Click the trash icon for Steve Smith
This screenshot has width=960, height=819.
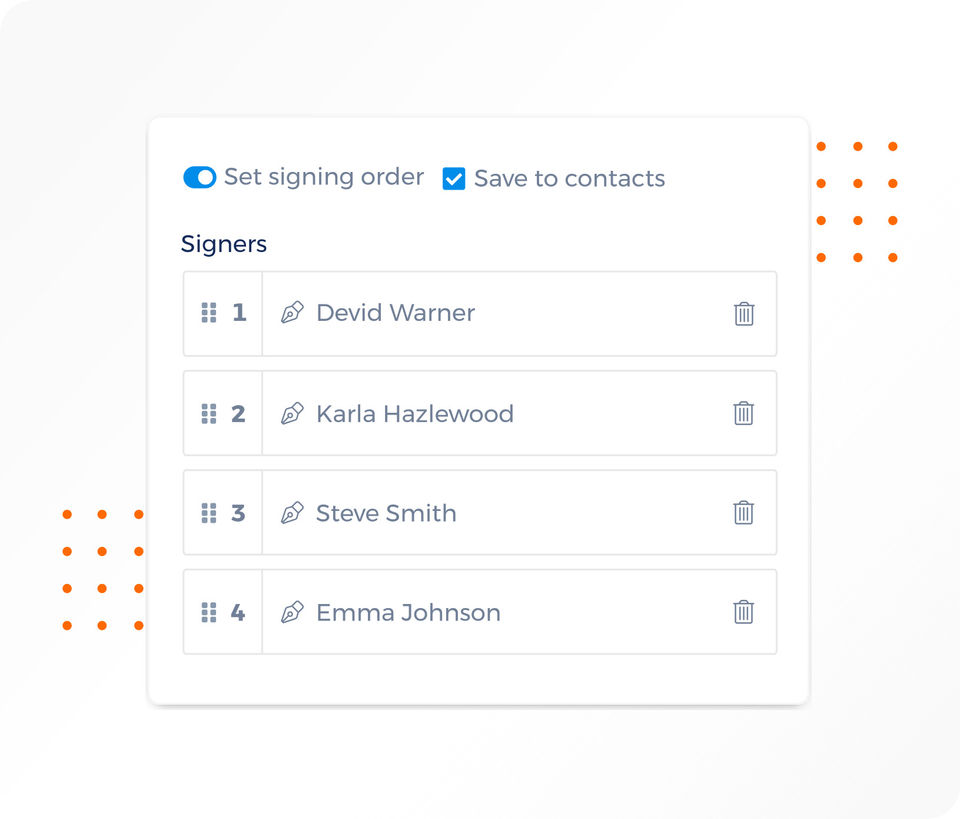[x=744, y=513]
